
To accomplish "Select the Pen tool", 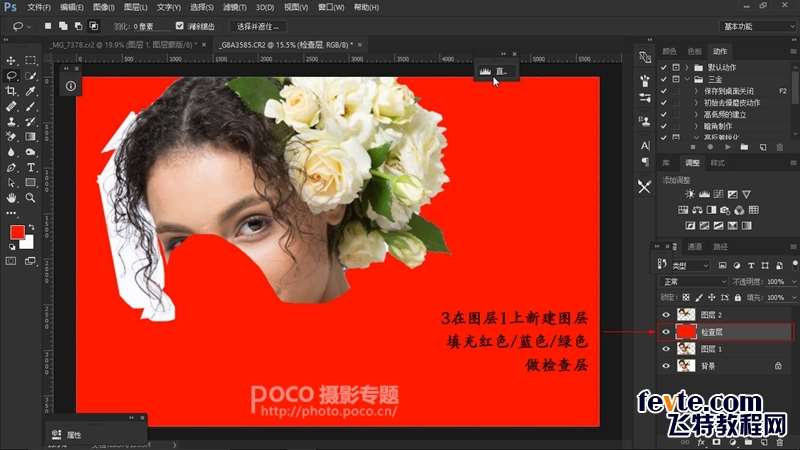I will tap(11, 167).
